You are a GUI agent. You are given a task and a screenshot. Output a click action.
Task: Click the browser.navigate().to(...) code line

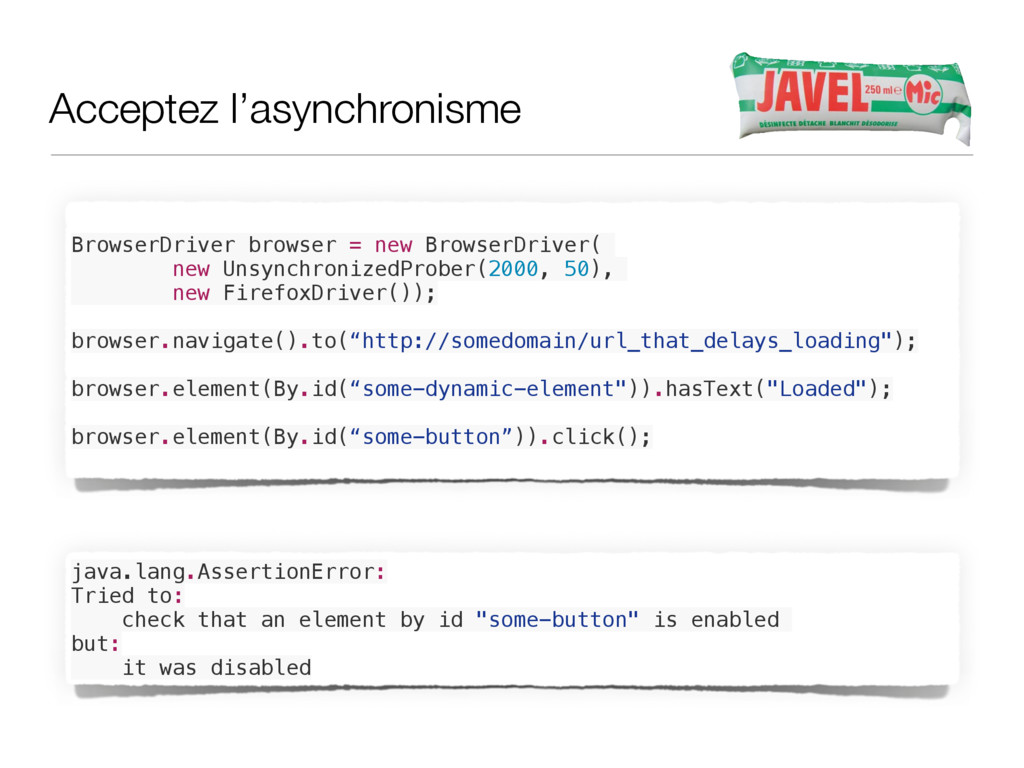(494, 341)
